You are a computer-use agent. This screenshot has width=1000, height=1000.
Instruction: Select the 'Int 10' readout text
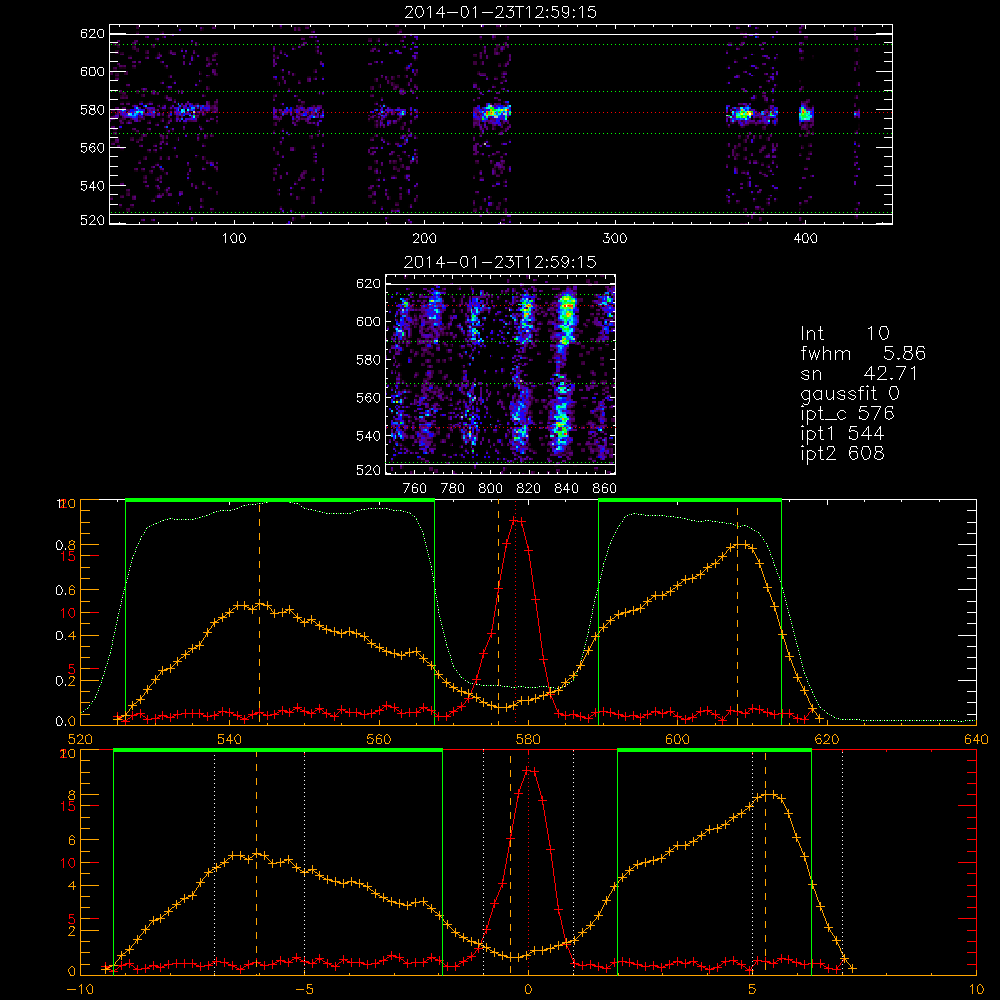pyautogui.click(x=844, y=333)
